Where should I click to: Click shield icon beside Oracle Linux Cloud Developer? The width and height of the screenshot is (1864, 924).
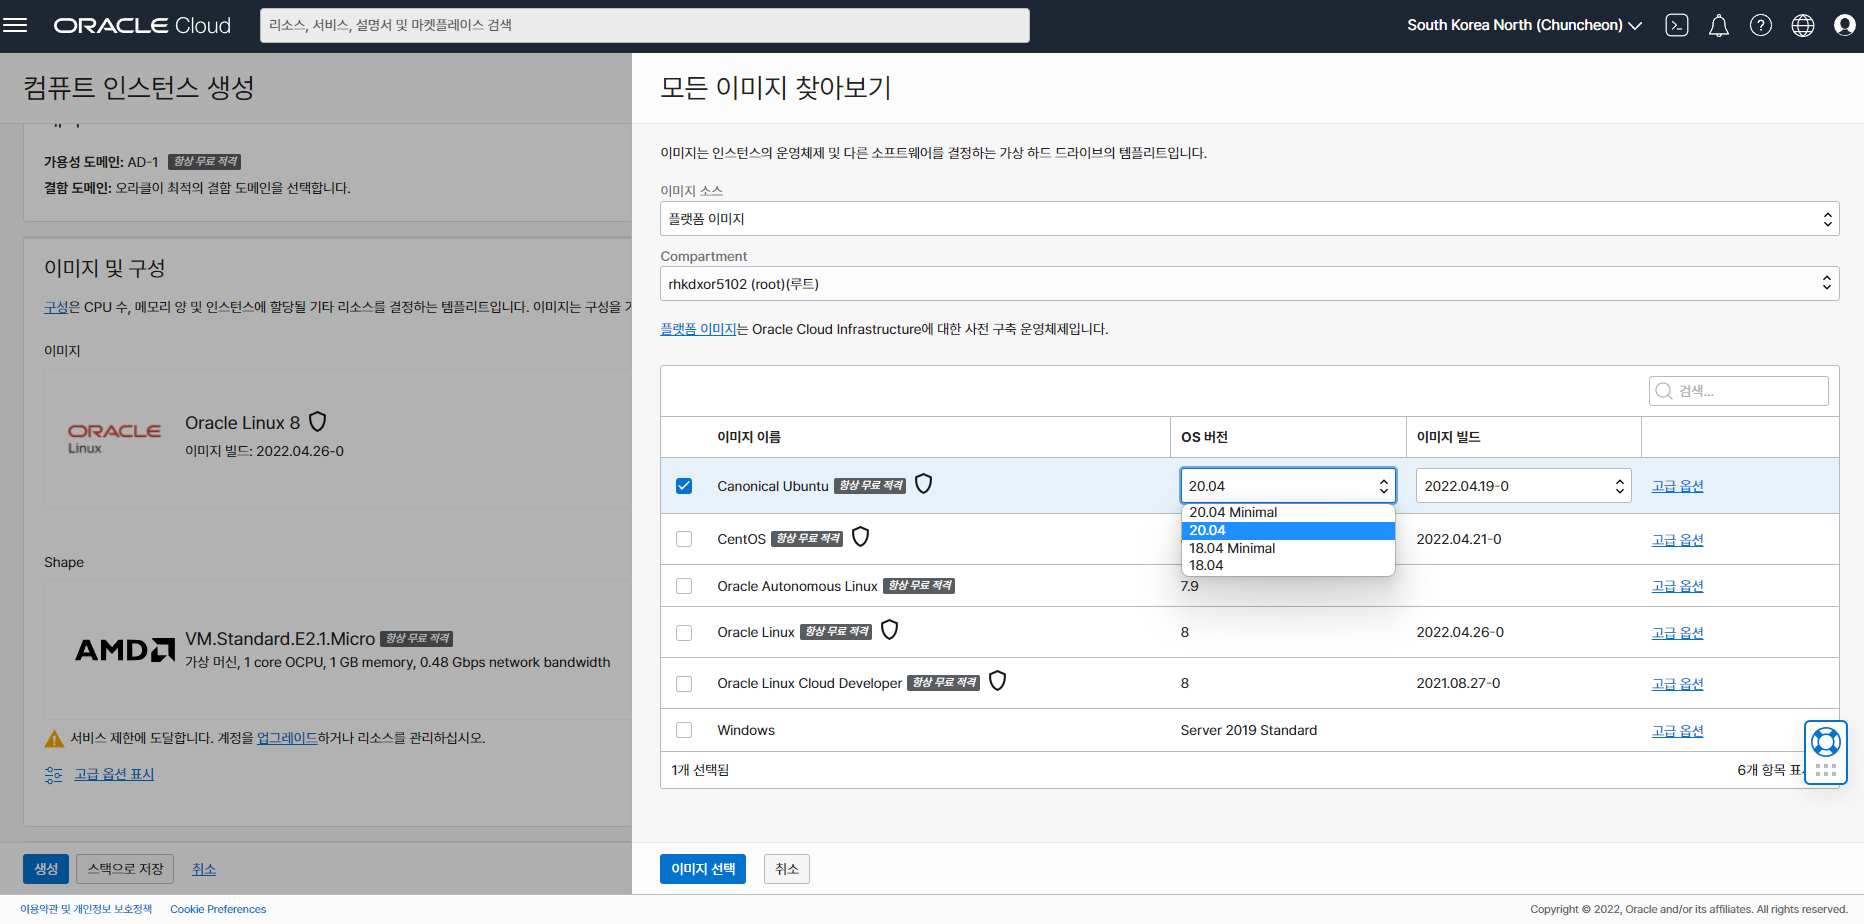997,681
